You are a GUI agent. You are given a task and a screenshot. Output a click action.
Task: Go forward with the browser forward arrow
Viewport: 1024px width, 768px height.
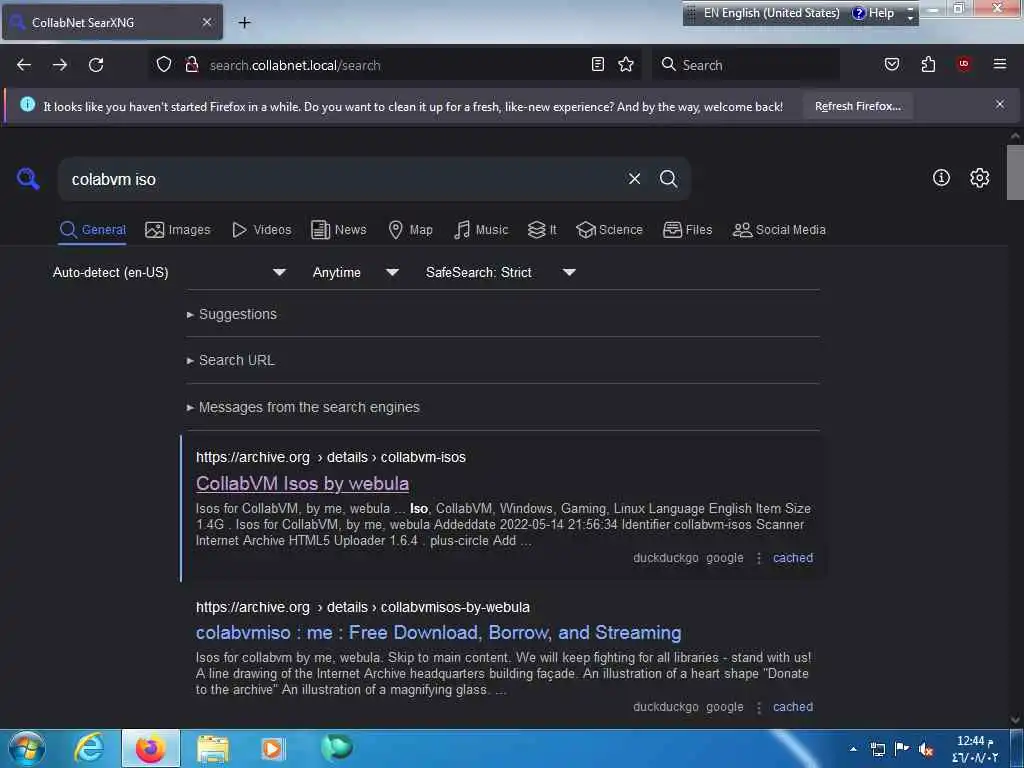point(60,65)
